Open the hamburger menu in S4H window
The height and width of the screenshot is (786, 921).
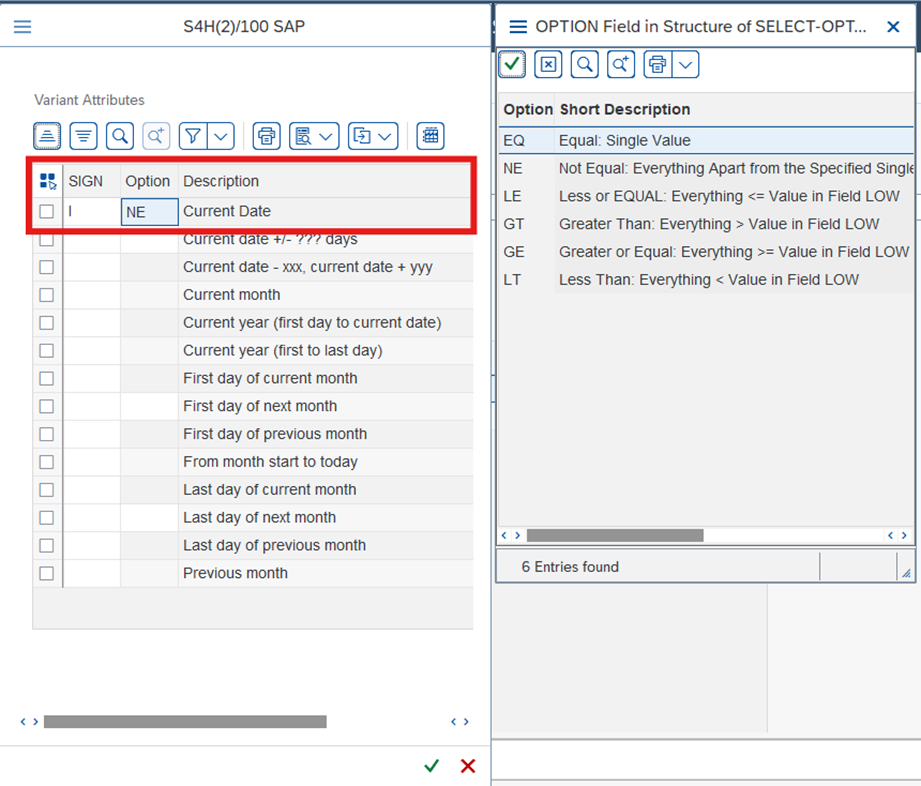pyautogui.click(x=22, y=27)
